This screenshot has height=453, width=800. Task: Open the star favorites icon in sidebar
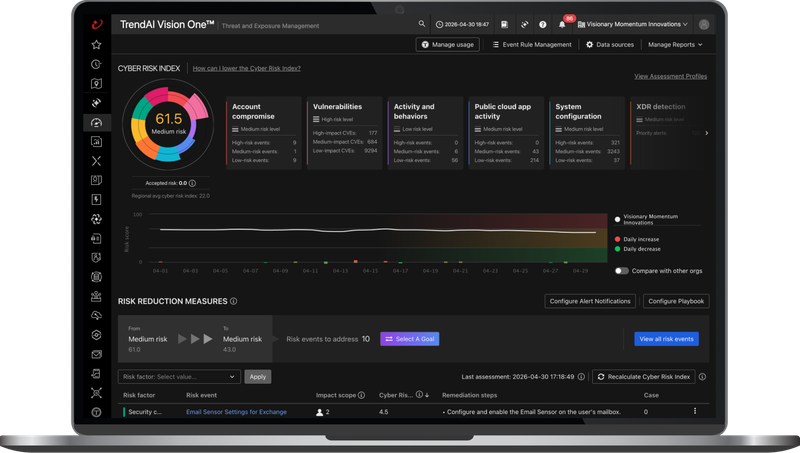pos(96,45)
